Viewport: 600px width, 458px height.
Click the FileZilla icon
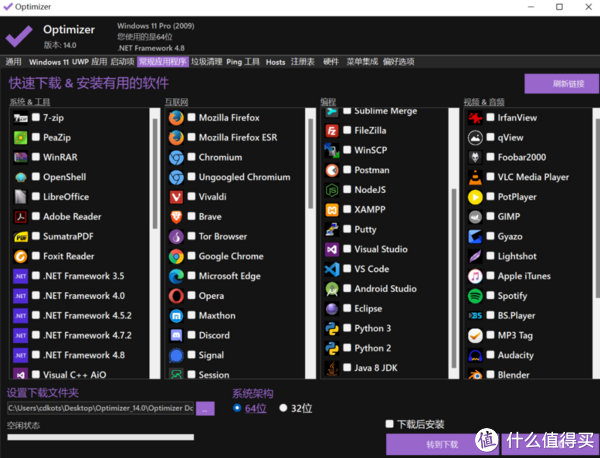point(332,131)
